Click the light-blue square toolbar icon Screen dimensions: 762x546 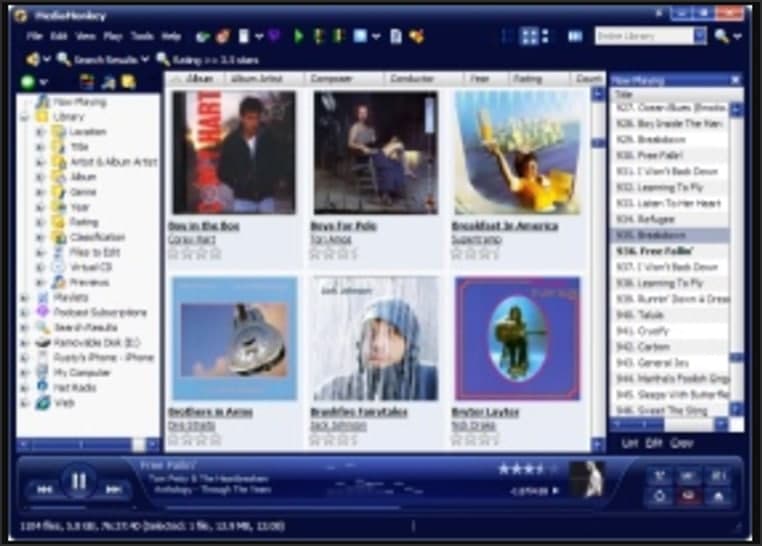360,36
